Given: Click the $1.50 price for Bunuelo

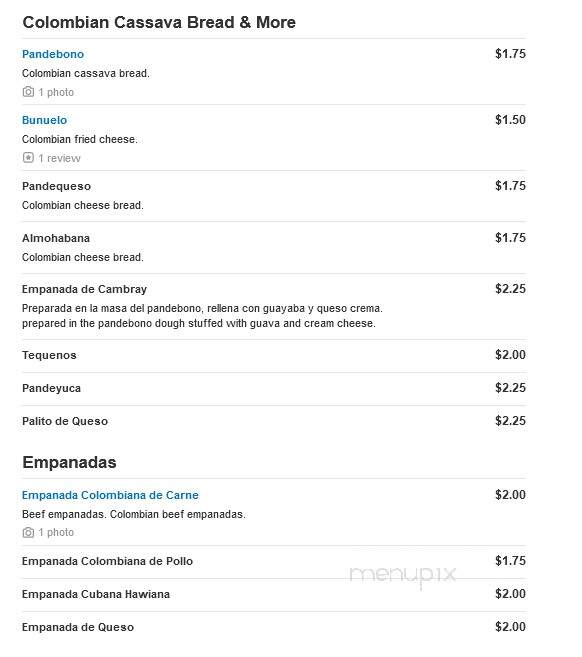Looking at the screenshot, I should click(x=510, y=120).
